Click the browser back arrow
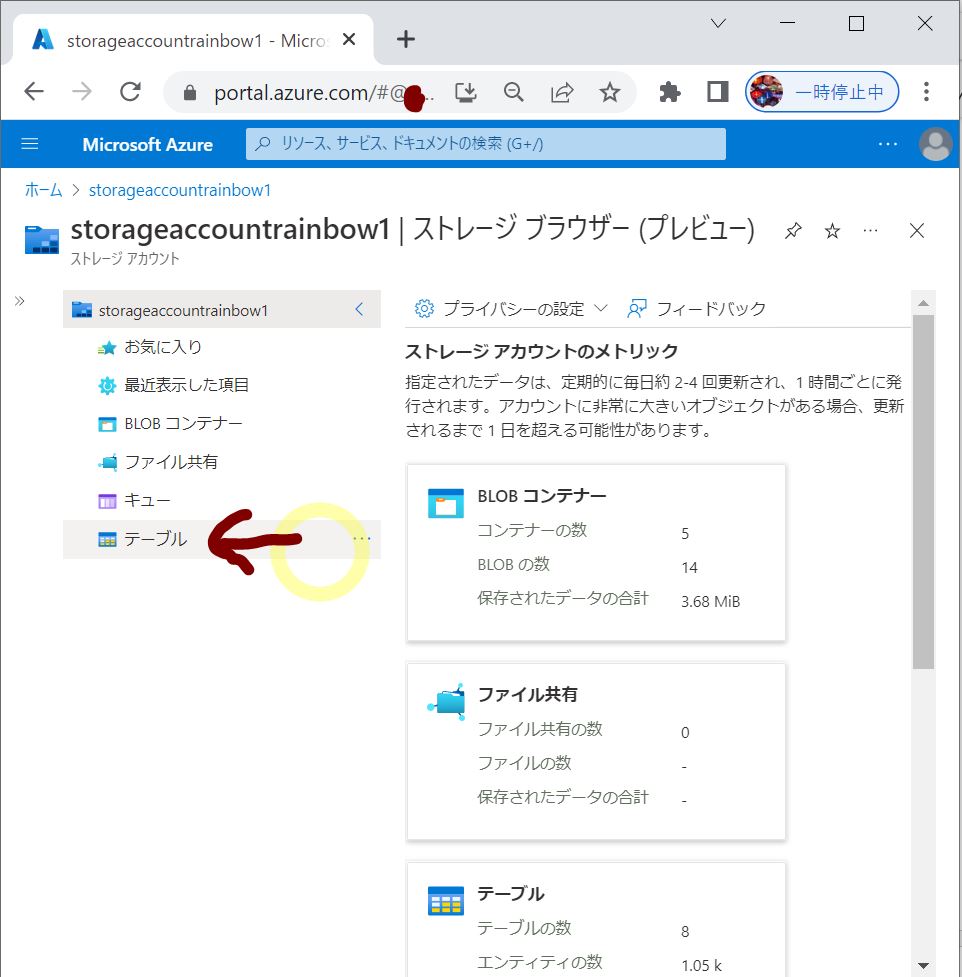 tap(34, 92)
